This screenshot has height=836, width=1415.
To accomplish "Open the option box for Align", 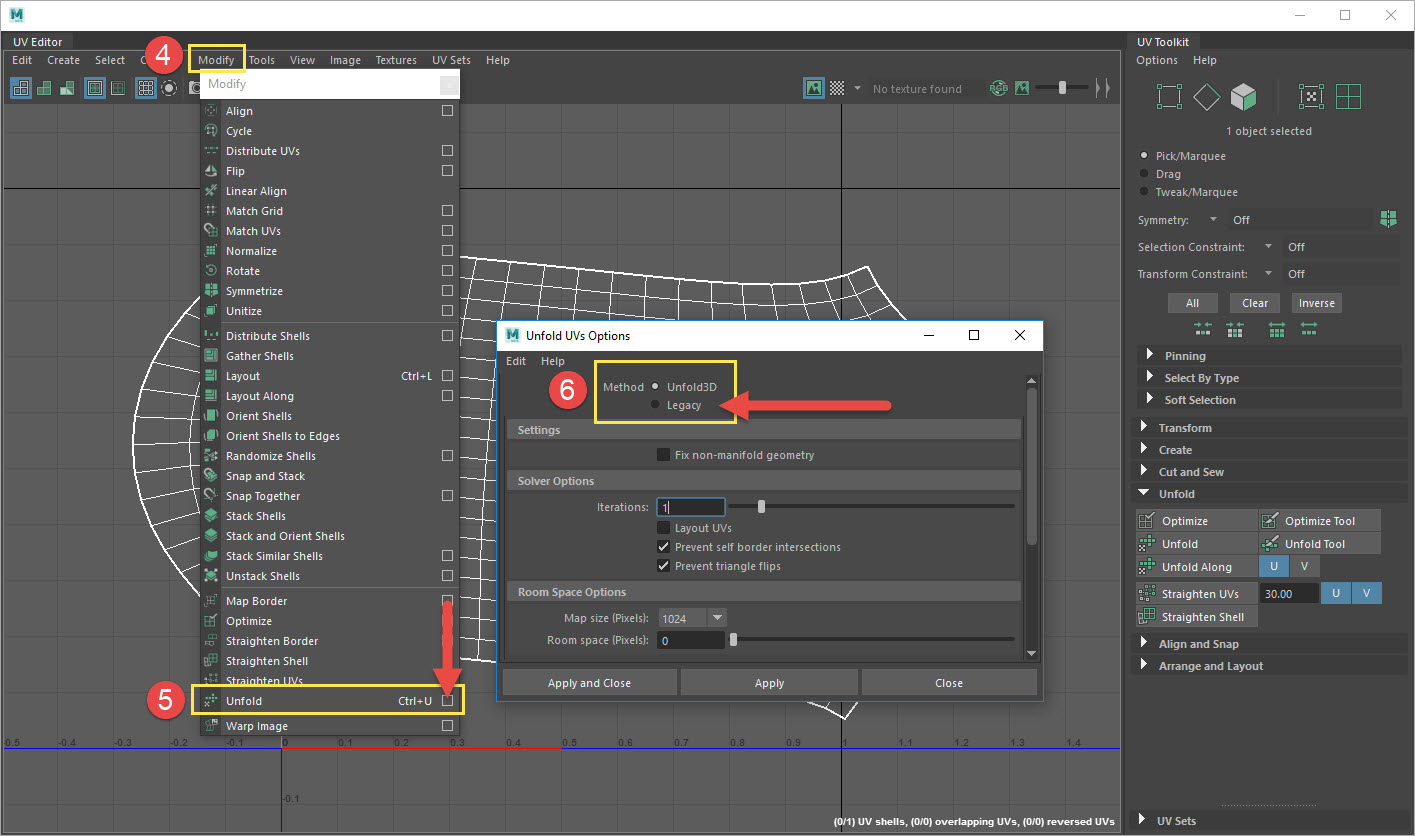I will point(448,111).
